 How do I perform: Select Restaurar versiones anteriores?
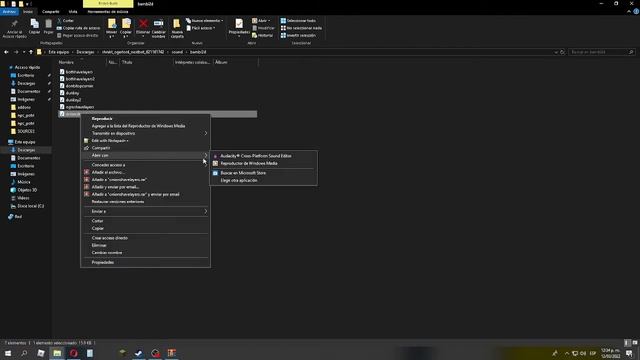[118, 202]
